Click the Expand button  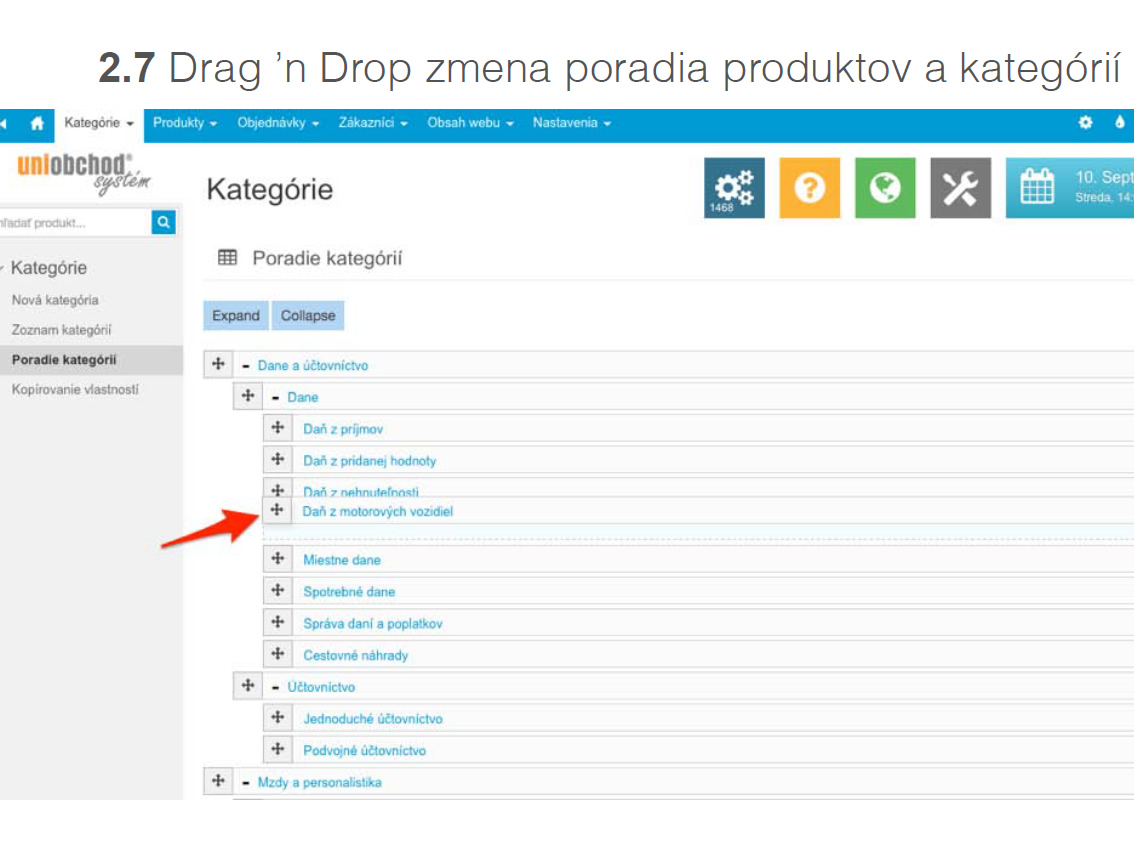236,316
